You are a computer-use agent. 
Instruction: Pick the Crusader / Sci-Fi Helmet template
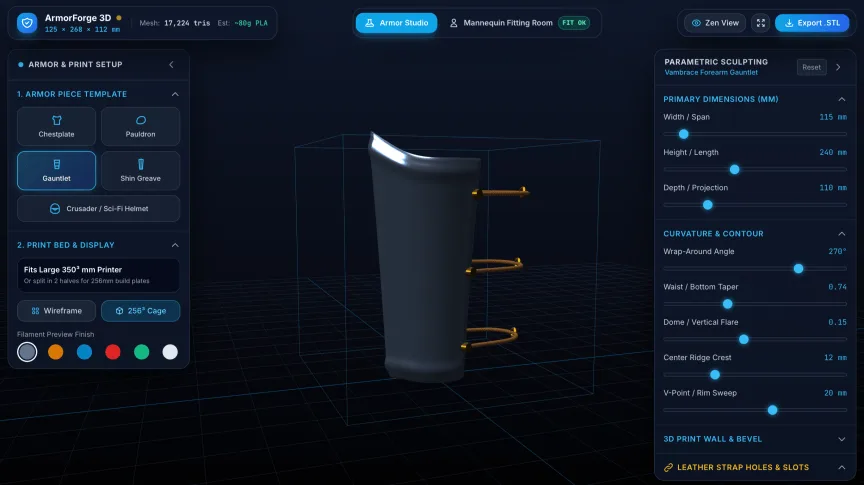99,208
